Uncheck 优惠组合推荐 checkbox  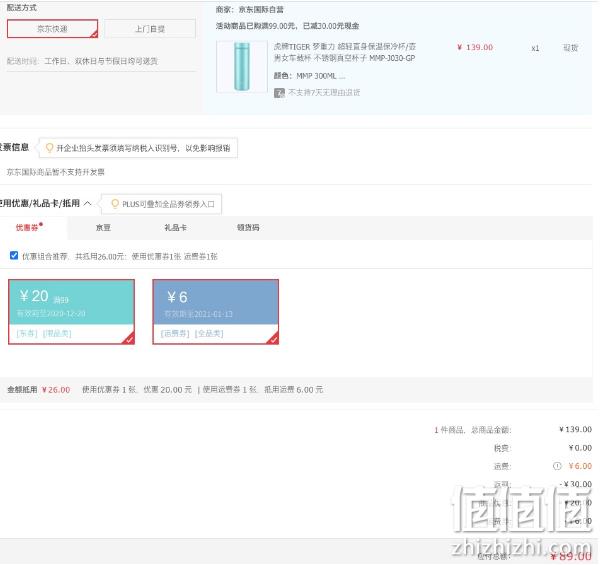(x=14, y=255)
